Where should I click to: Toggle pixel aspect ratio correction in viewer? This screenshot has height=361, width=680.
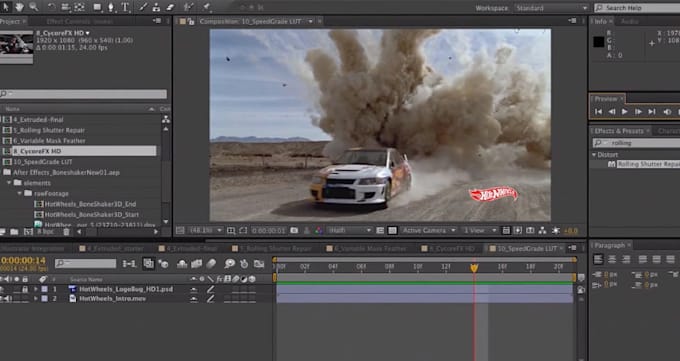pos(506,230)
